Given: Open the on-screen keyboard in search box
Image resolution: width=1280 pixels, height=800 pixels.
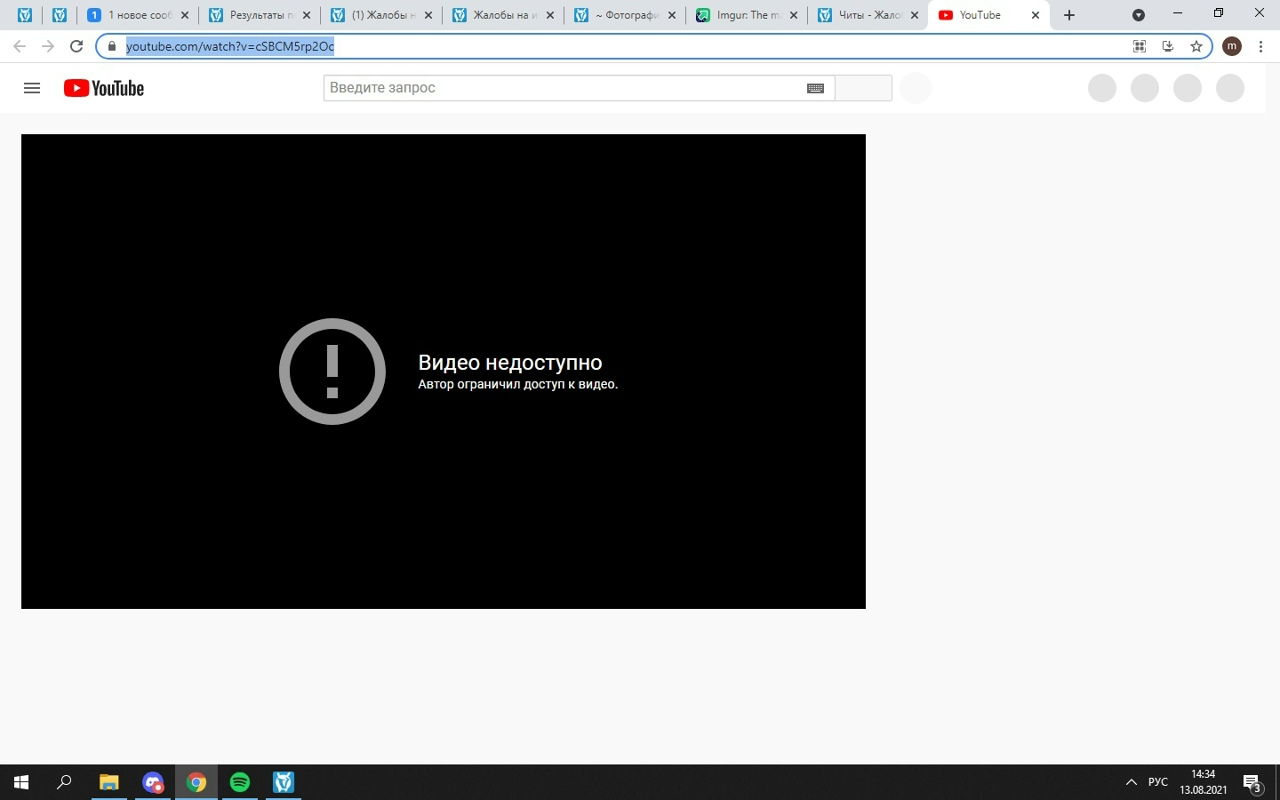Looking at the screenshot, I should point(815,88).
